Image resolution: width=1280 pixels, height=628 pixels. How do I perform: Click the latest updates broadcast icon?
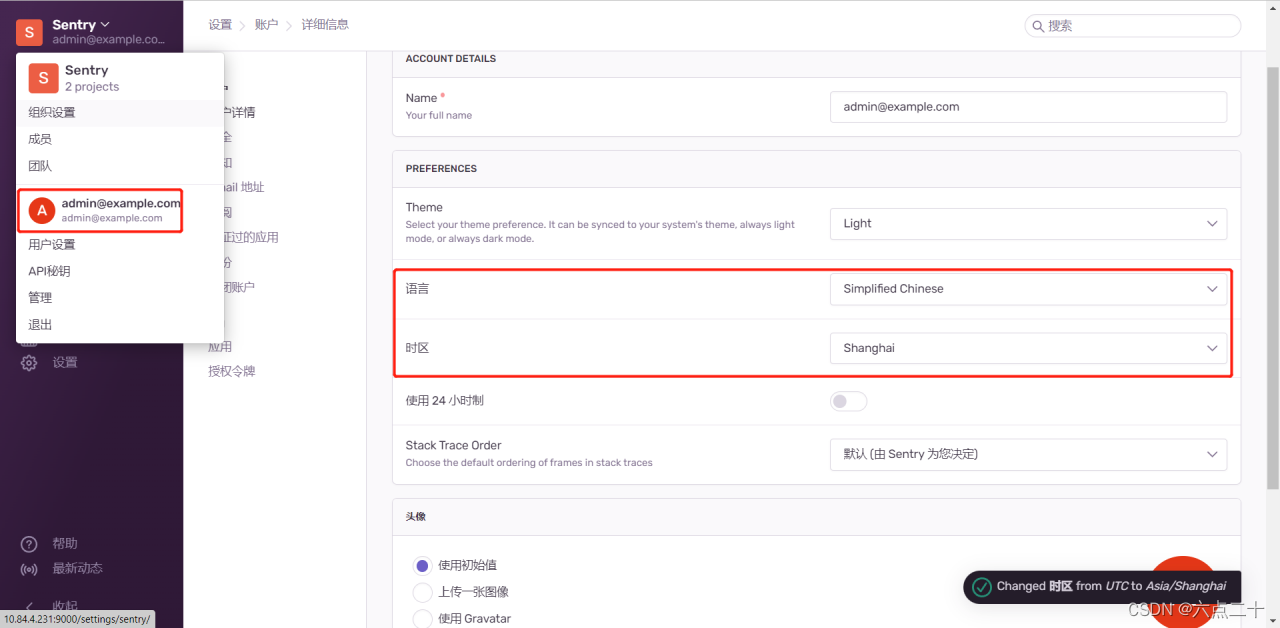[30, 569]
